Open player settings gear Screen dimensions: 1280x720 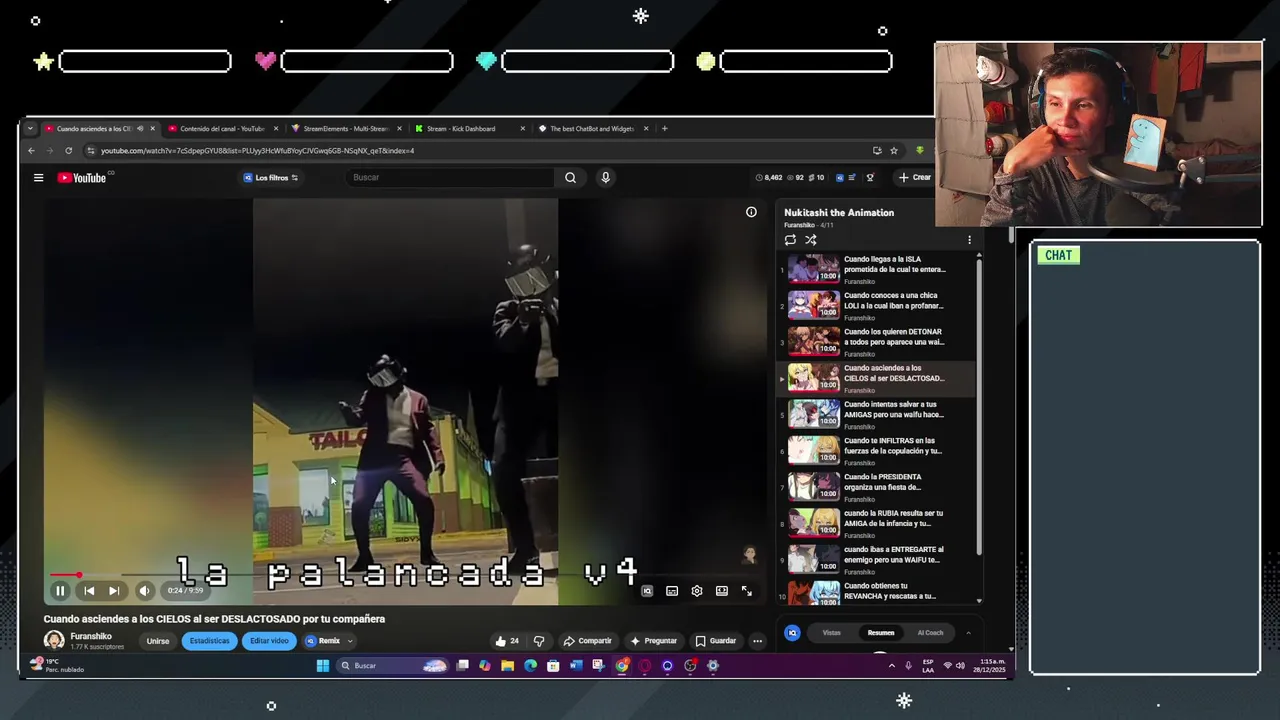click(x=697, y=591)
